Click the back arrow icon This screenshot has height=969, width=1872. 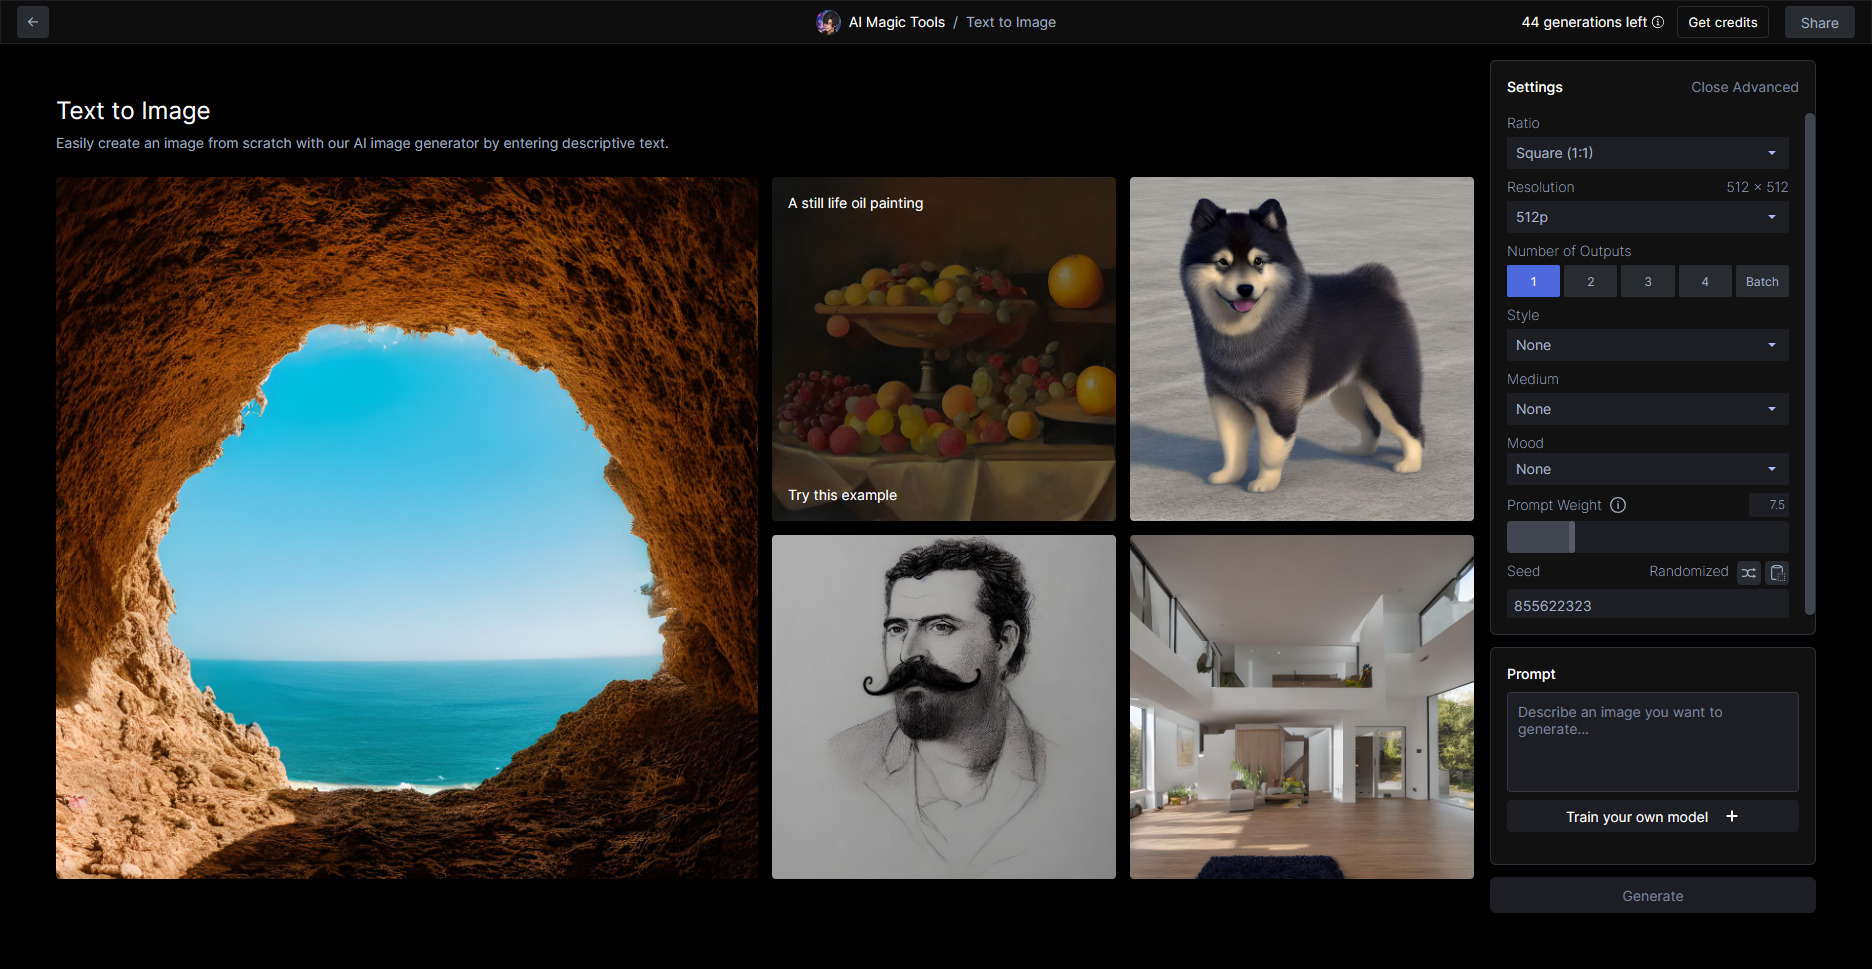[x=33, y=22]
